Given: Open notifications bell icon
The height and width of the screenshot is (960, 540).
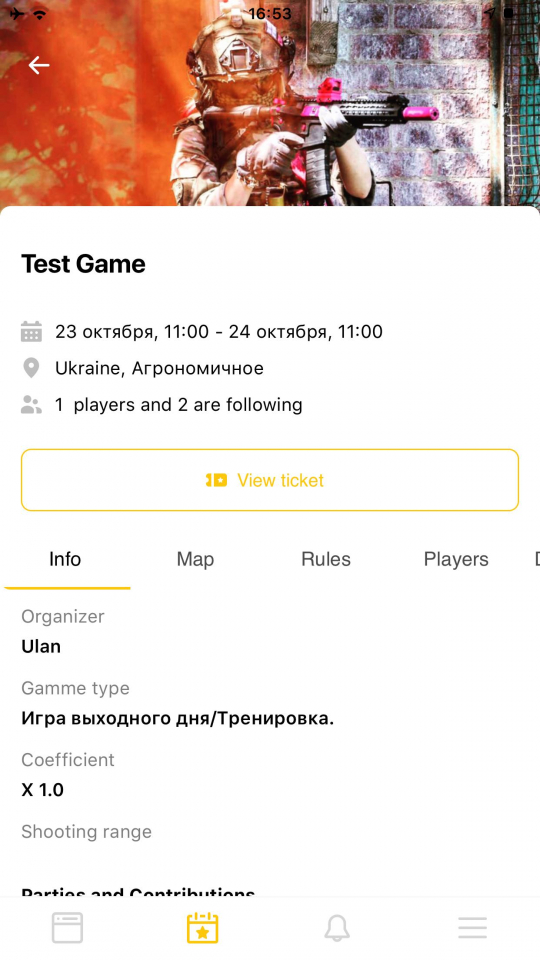Looking at the screenshot, I should click(x=337, y=928).
